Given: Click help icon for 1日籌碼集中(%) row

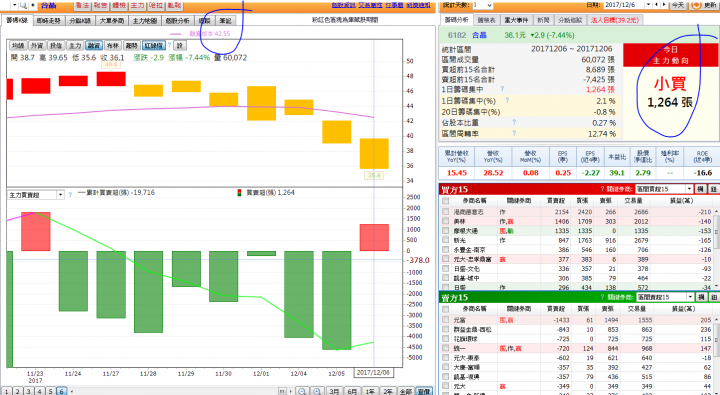Looking at the screenshot, I should click(507, 100).
